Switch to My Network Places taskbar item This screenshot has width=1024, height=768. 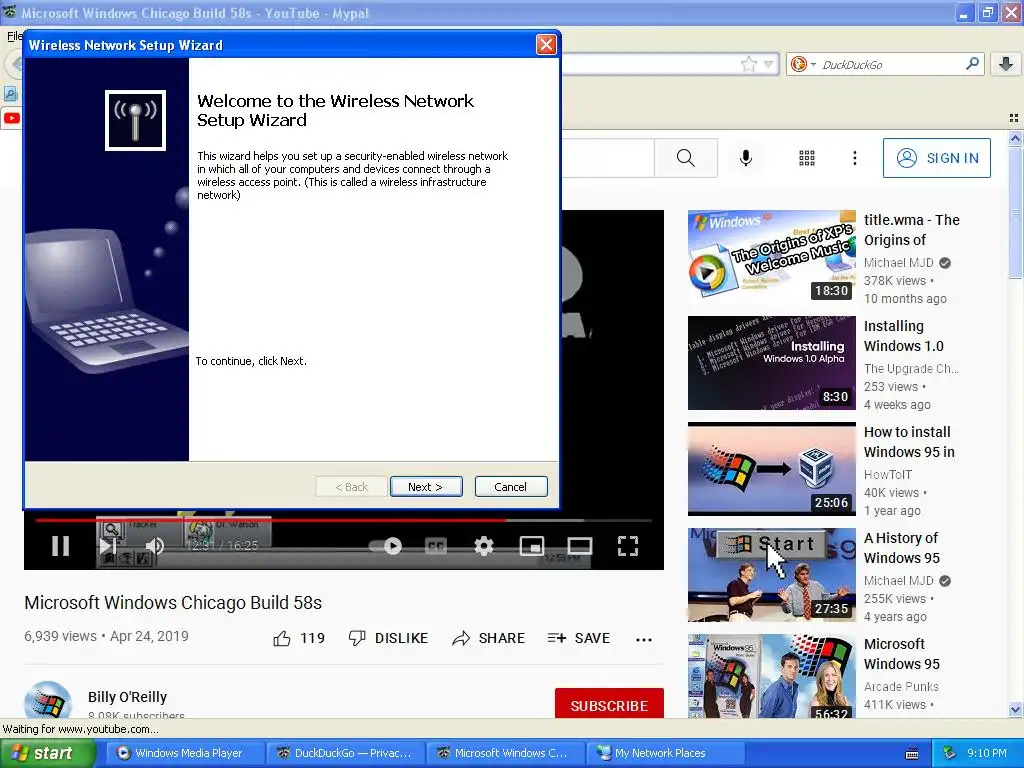coord(665,753)
